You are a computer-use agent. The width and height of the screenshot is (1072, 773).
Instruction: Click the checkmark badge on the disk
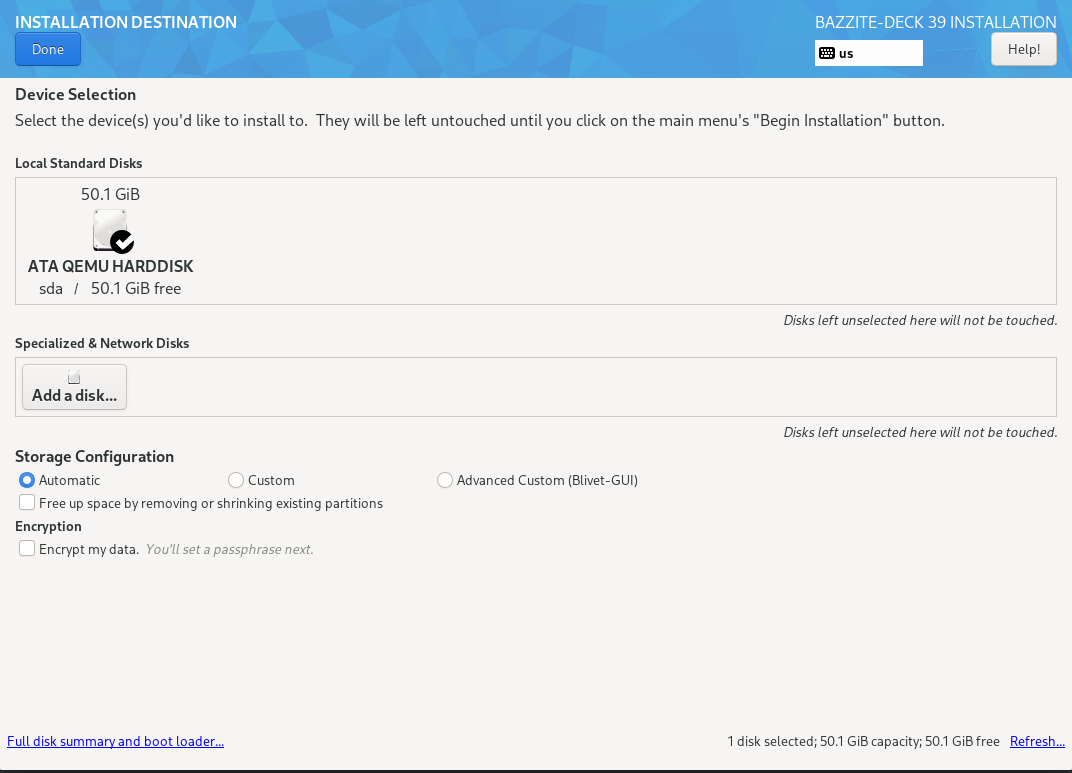click(x=122, y=241)
